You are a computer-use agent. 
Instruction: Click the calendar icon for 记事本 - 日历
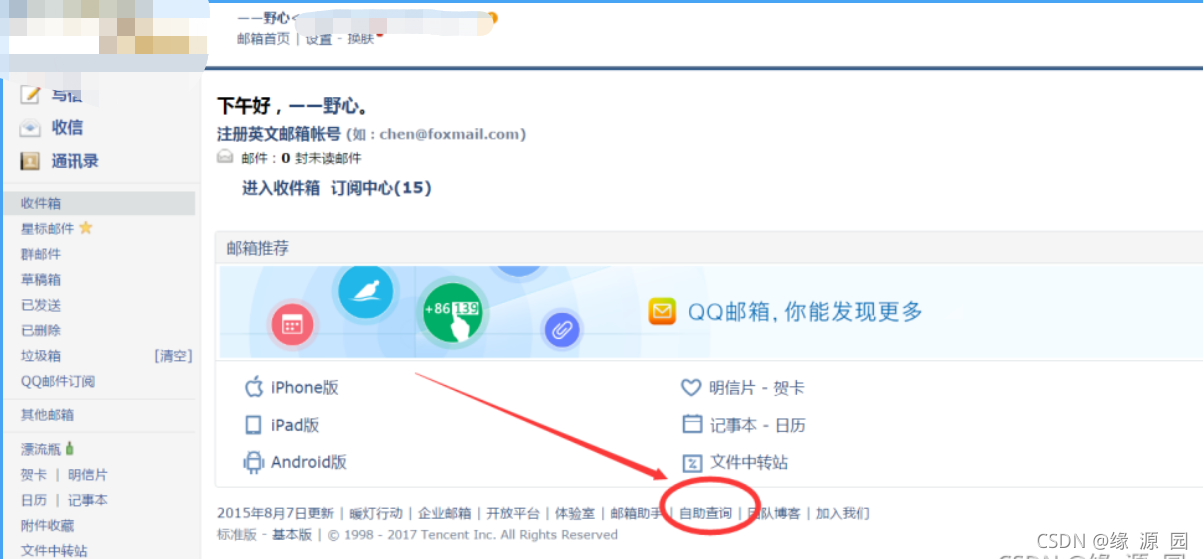(692, 424)
